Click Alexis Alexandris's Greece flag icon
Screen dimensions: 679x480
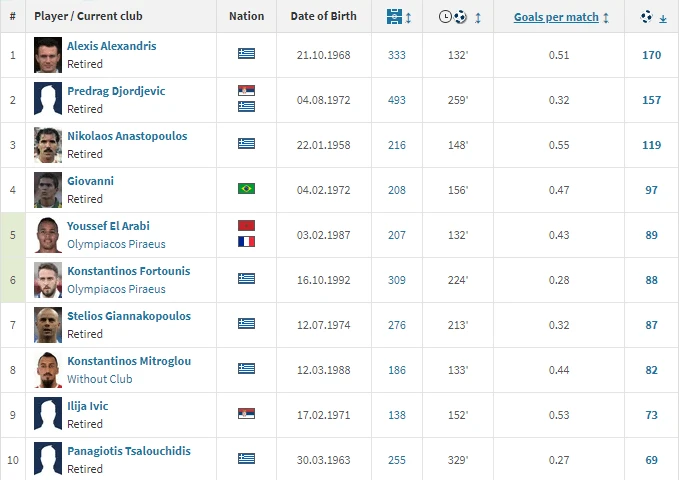246,54
